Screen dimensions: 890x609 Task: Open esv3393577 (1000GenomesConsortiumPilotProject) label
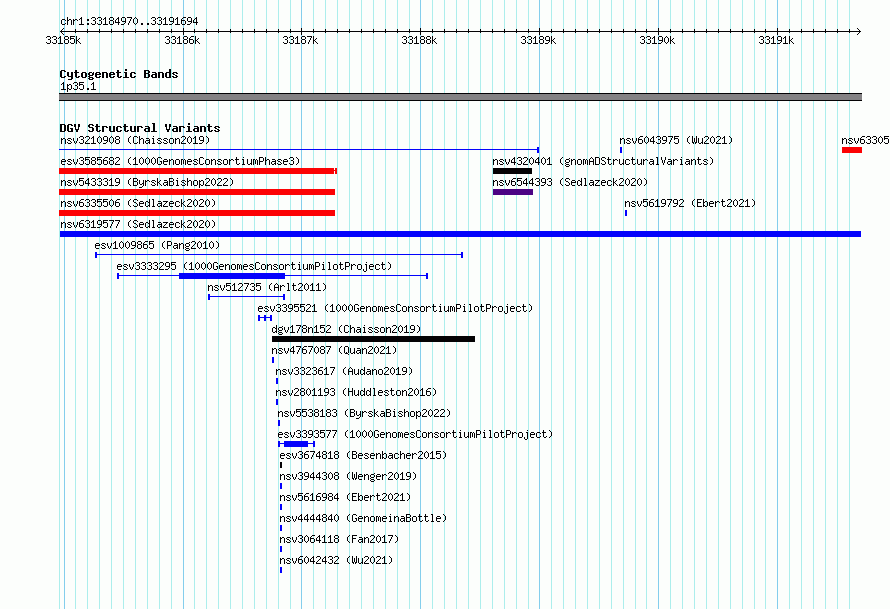point(415,434)
